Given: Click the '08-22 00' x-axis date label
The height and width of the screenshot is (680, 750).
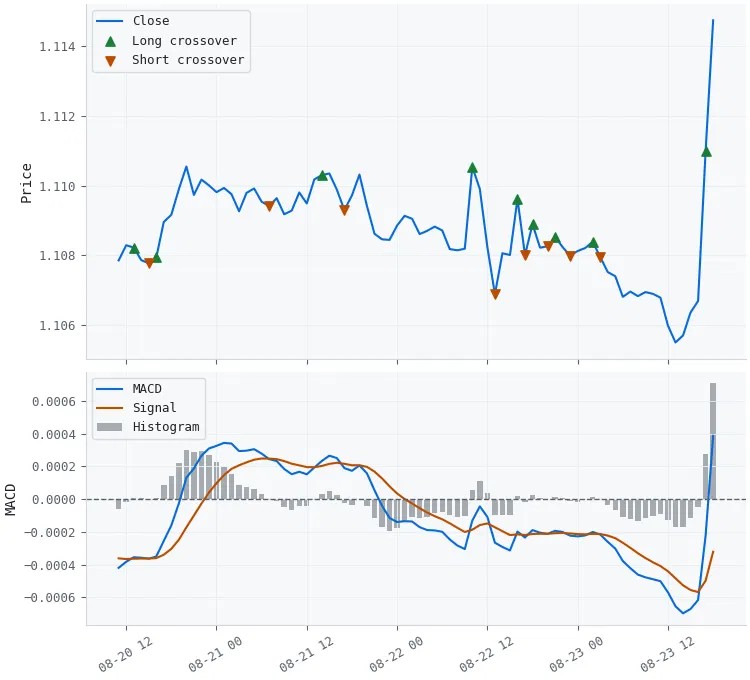Looking at the screenshot, I should click(x=396, y=654).
